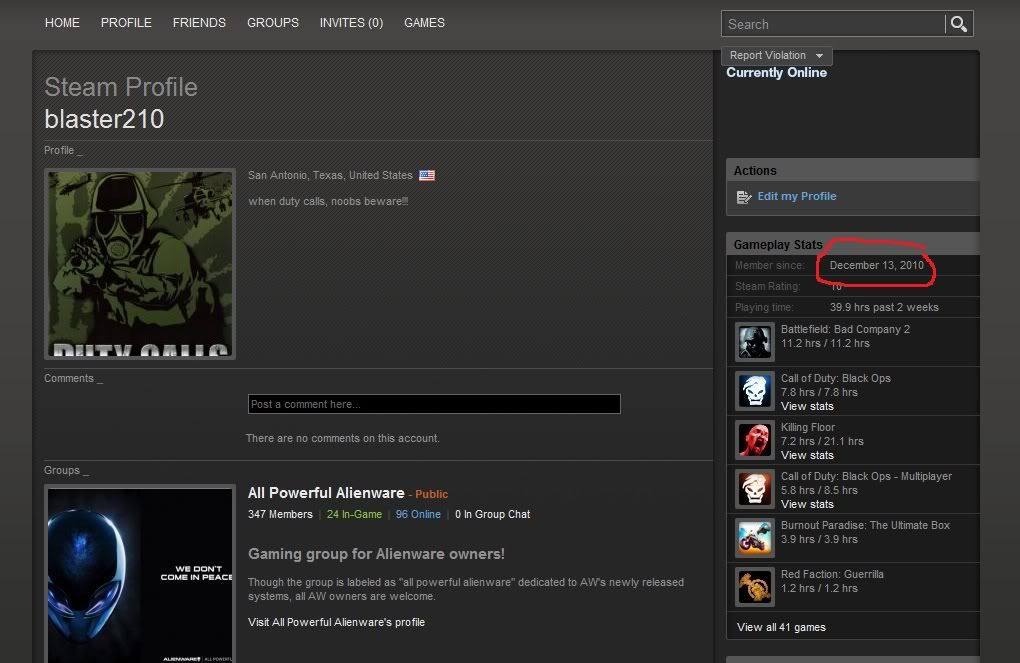Screen dimensions: 1020x663
Task: Click the blaster210 profile avatar image
Action: [140, 264]
